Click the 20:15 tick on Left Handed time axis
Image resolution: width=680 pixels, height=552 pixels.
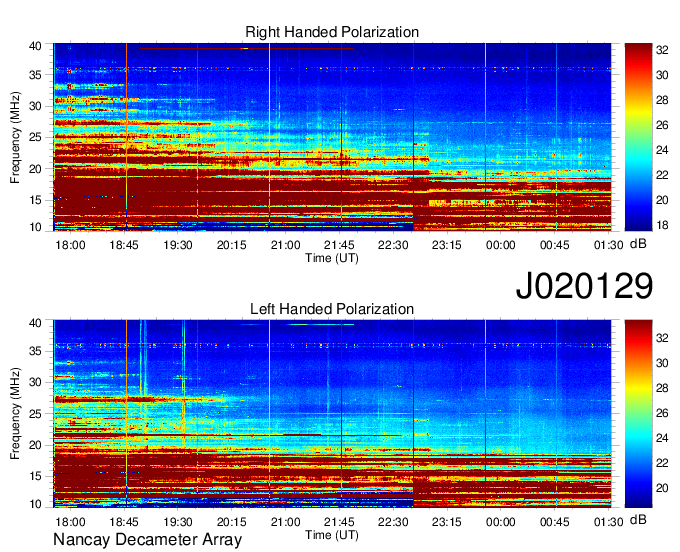(x=232, y=522)
